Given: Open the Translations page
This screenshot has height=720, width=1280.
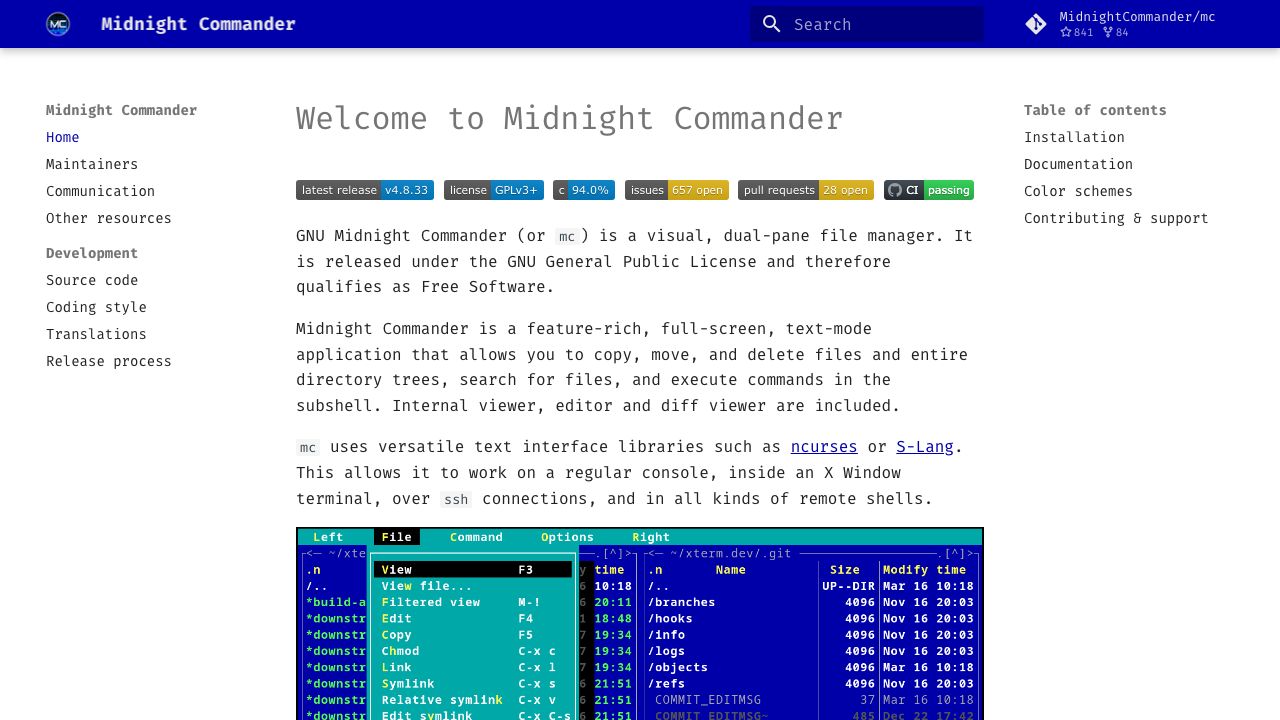Looking at the screenshot, I should coord(96,334).
